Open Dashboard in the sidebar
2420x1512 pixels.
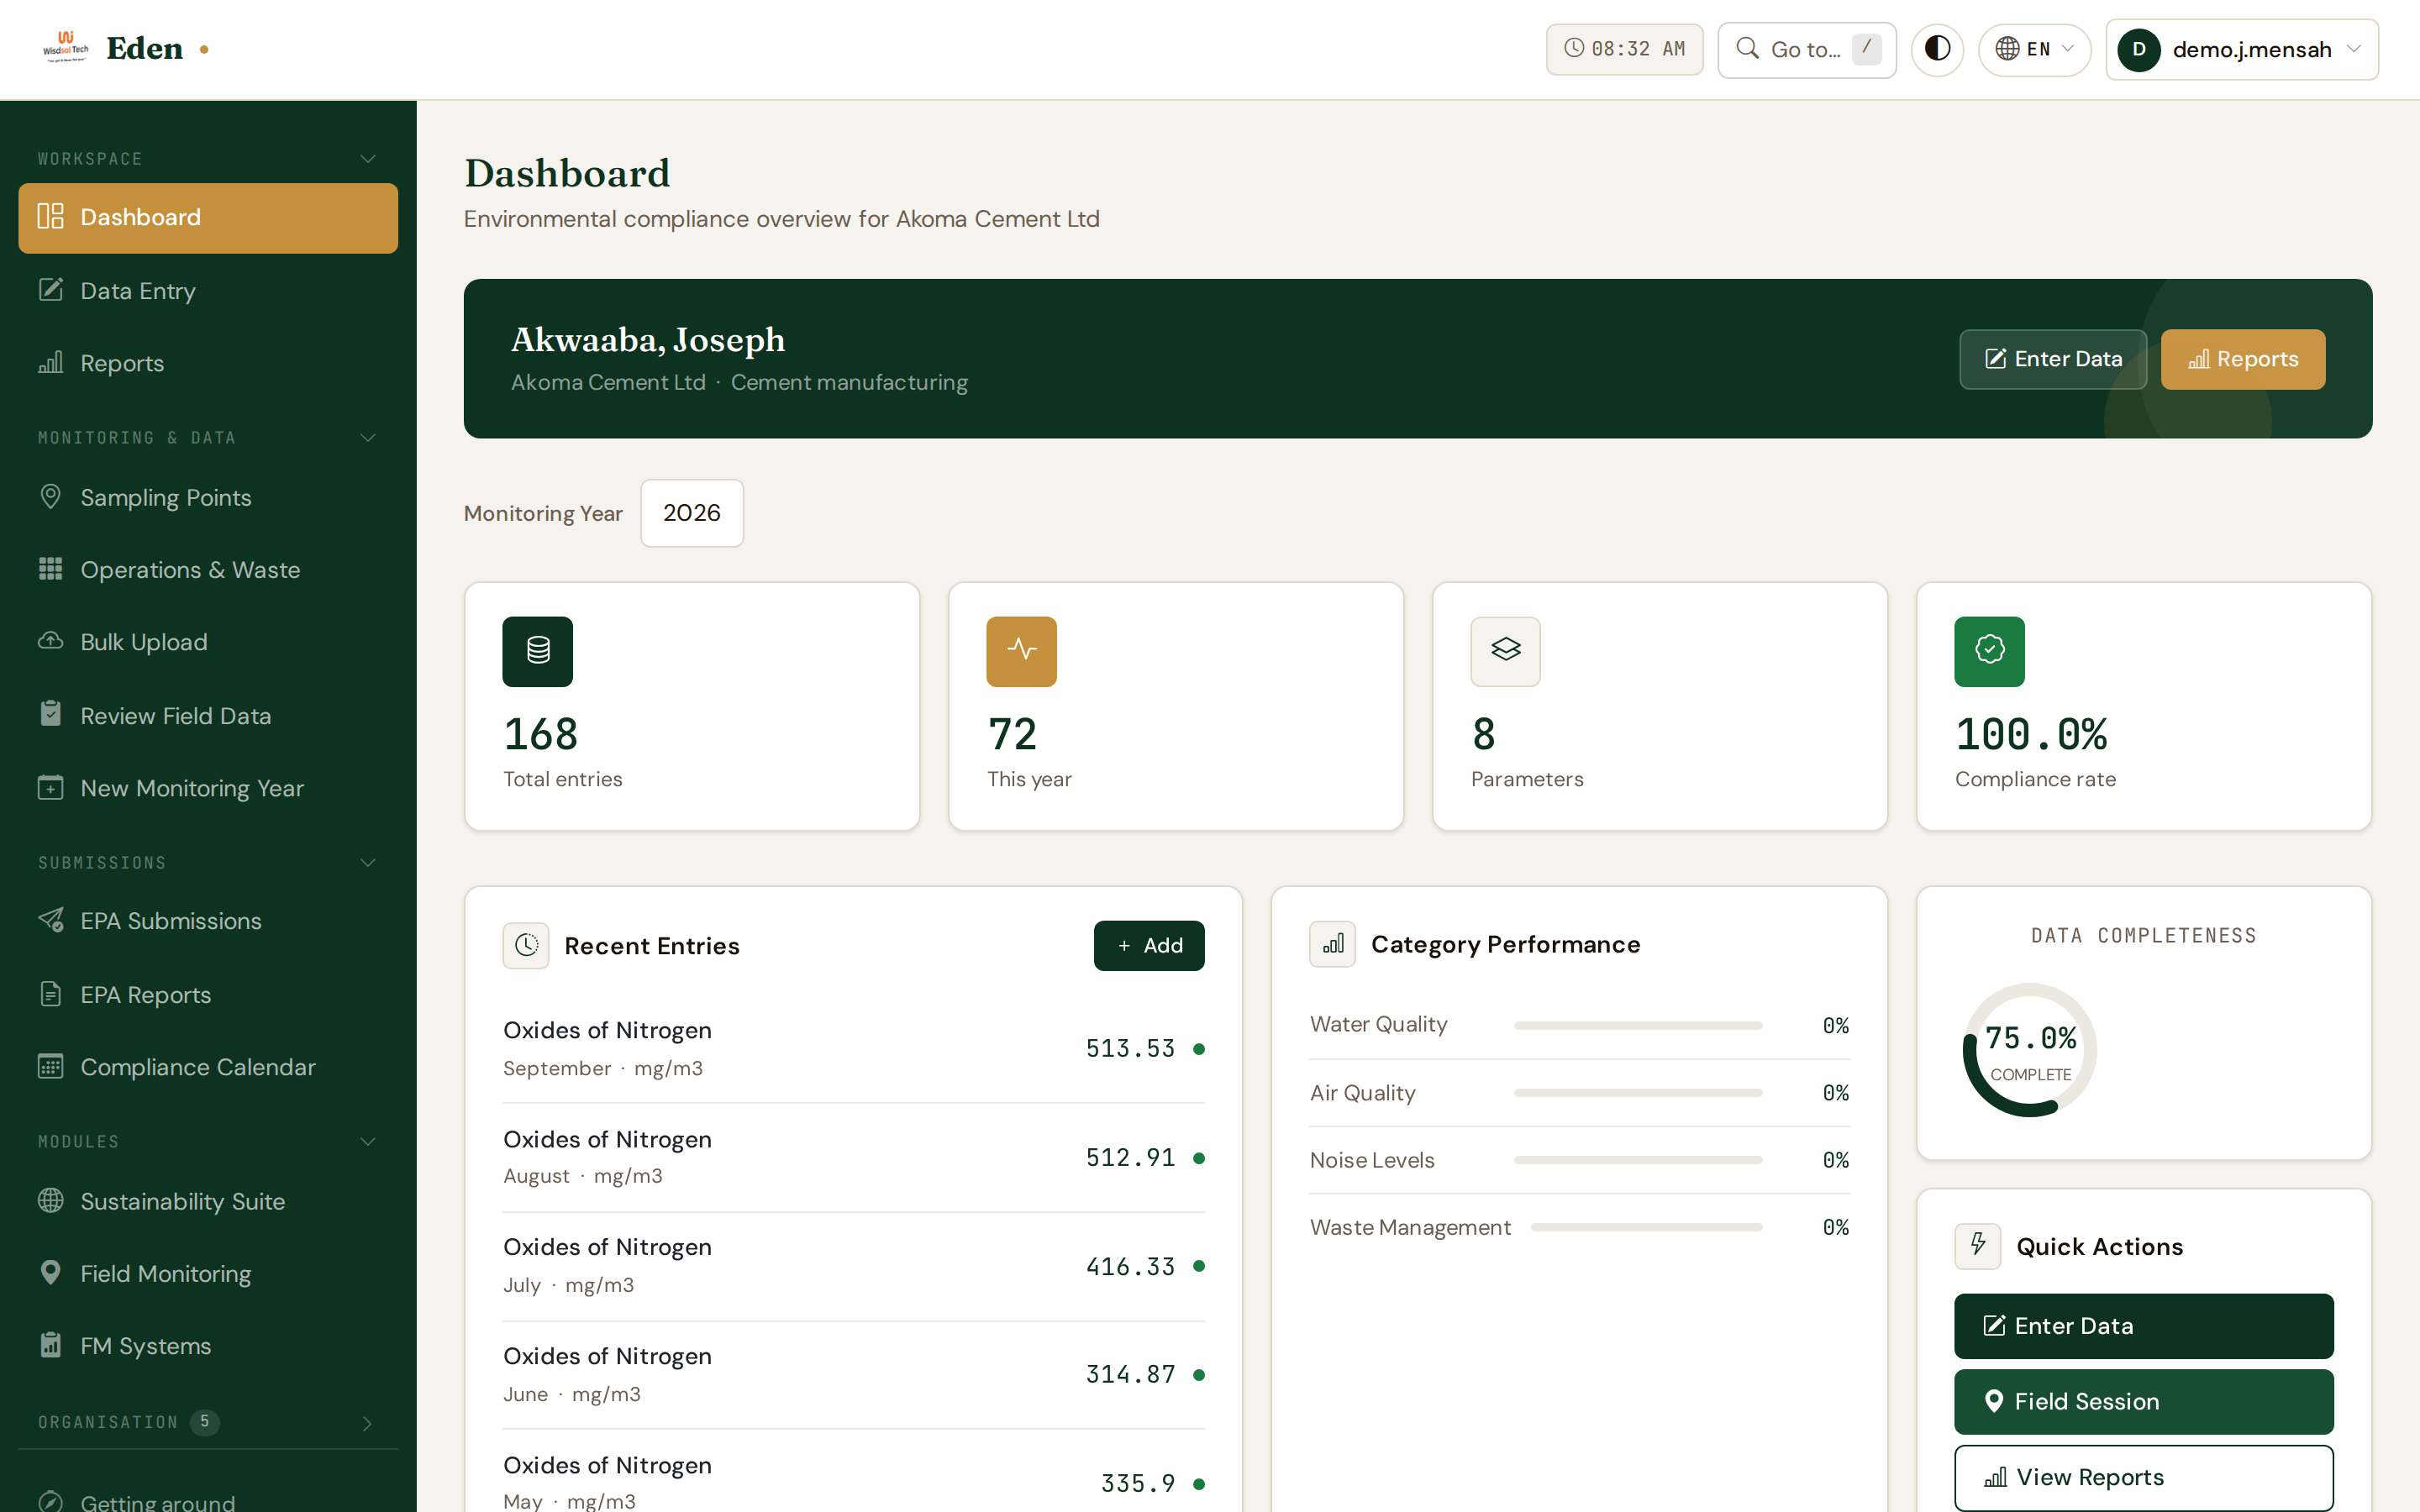point(208,218)
